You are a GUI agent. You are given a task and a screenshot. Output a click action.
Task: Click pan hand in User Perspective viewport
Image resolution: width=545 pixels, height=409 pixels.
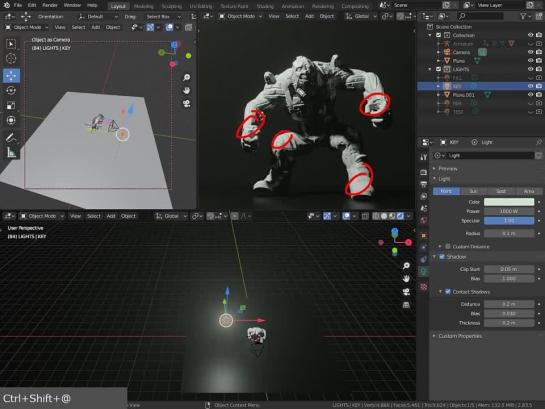click(406, 279)
